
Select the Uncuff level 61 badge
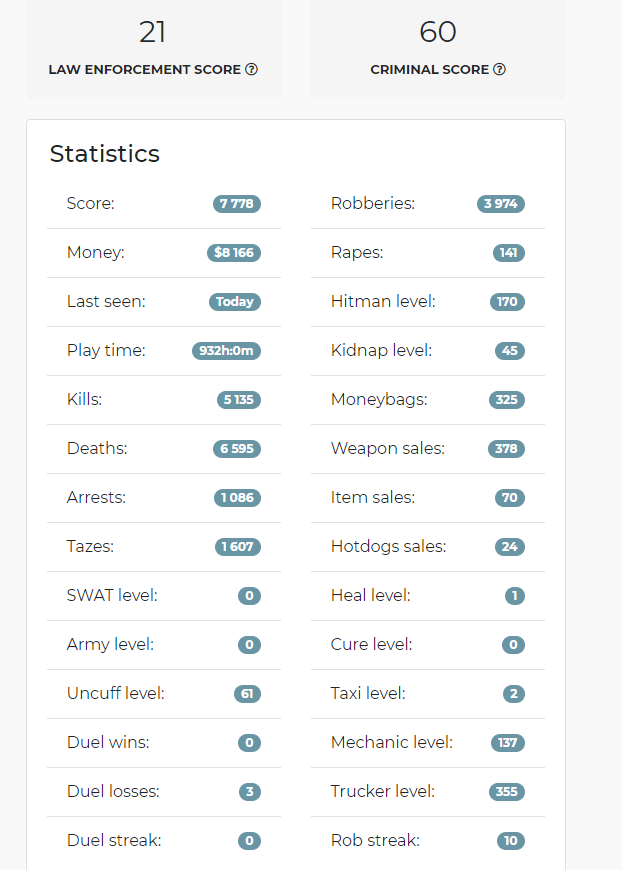[247, 694]
